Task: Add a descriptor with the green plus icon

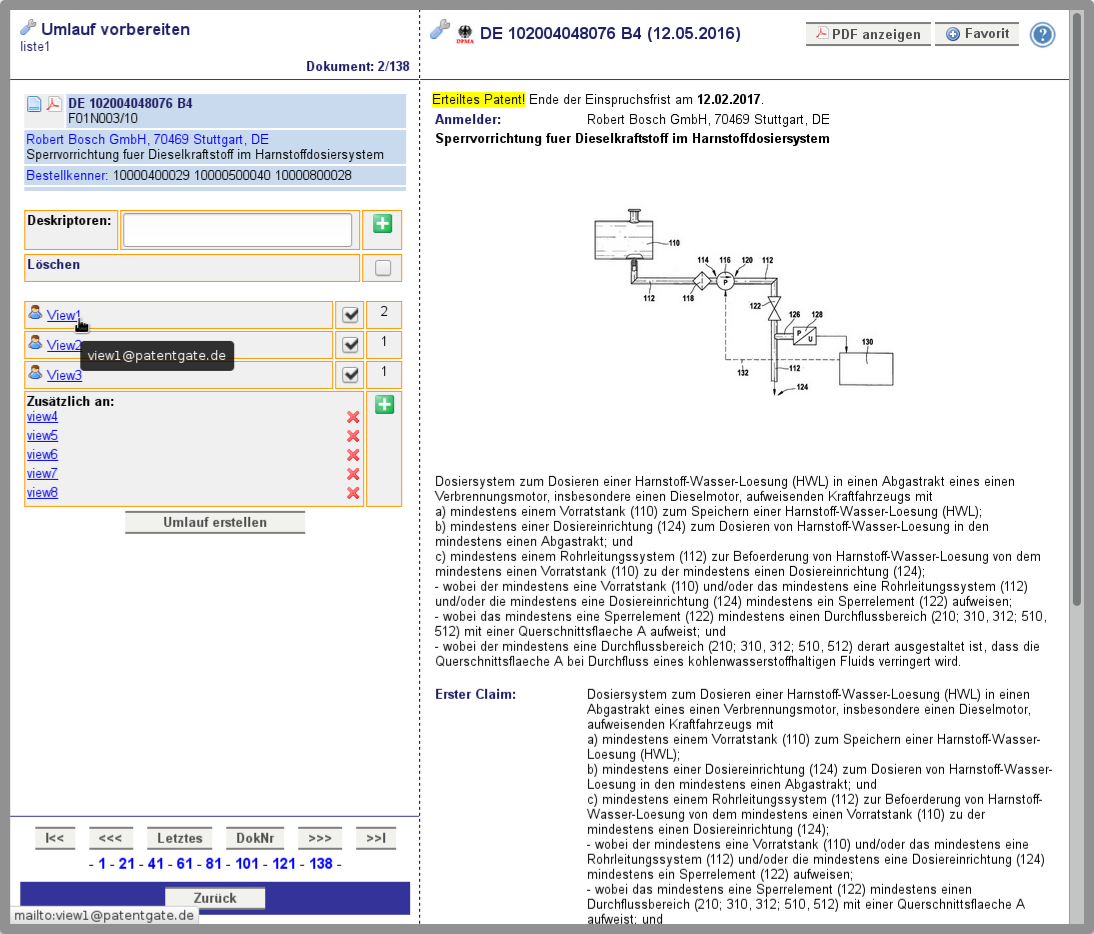Action: (x=382, y=224)
